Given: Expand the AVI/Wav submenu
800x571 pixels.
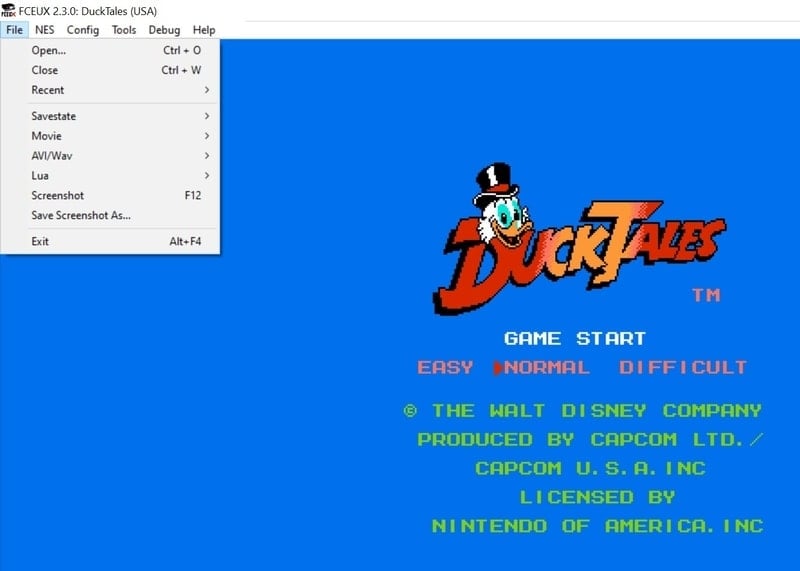Looking at the screenshot, I should coord(110,156).
